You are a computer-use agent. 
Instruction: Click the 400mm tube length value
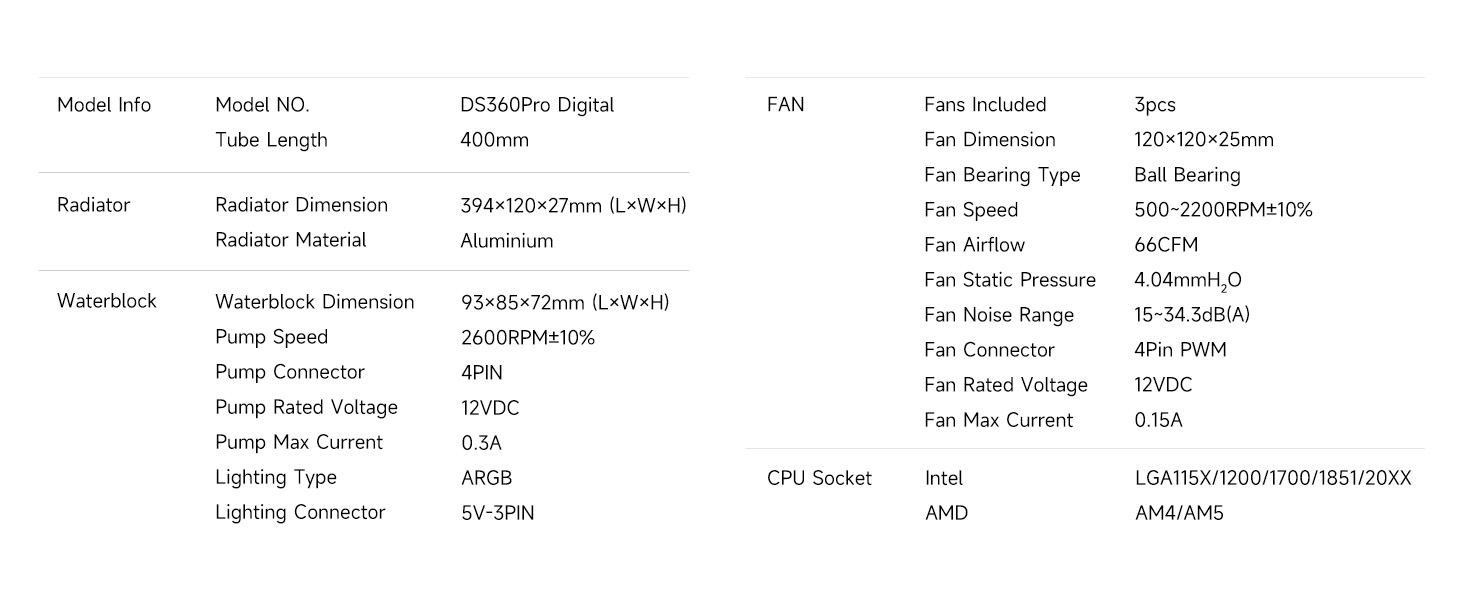click(494, 140)
